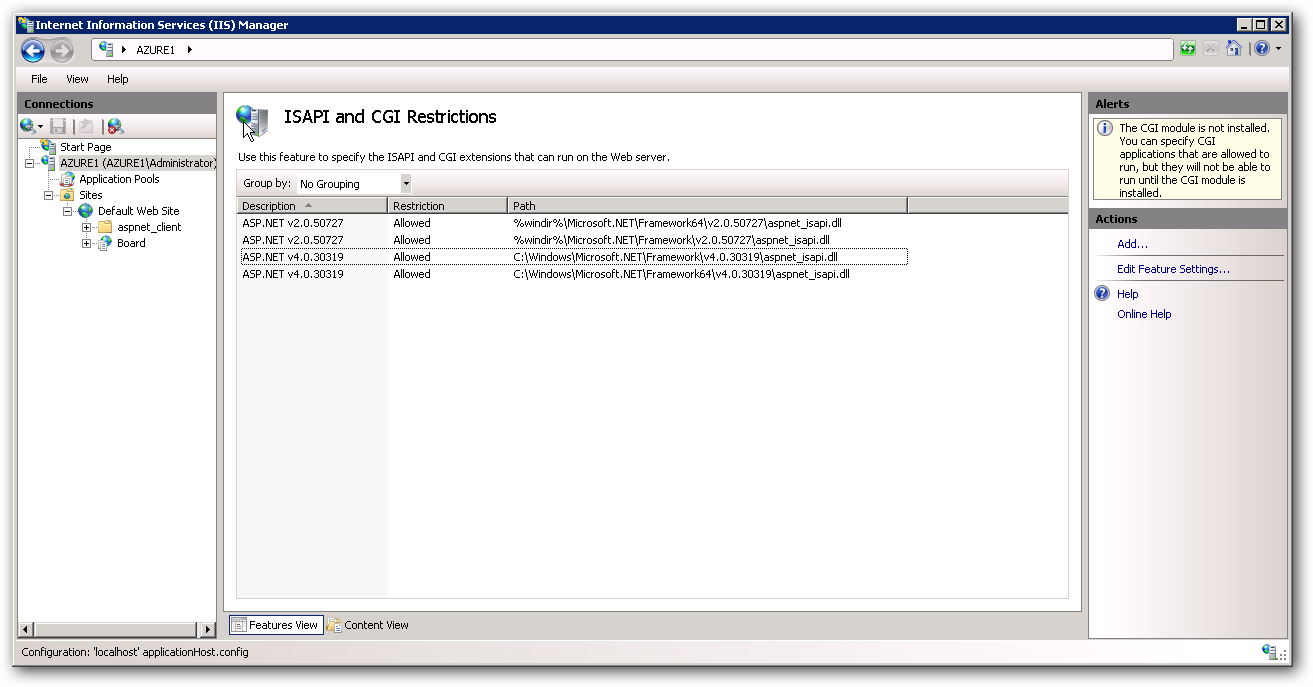Select the Sites node

[91, 195]
